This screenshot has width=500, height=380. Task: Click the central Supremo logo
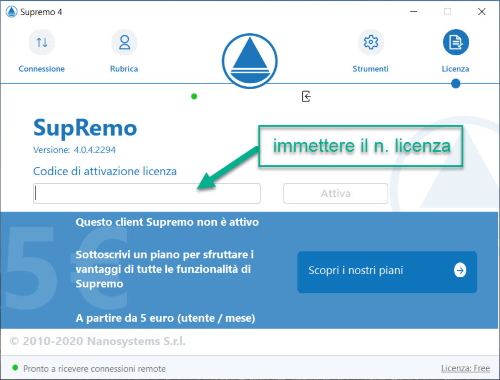[250, 61]
